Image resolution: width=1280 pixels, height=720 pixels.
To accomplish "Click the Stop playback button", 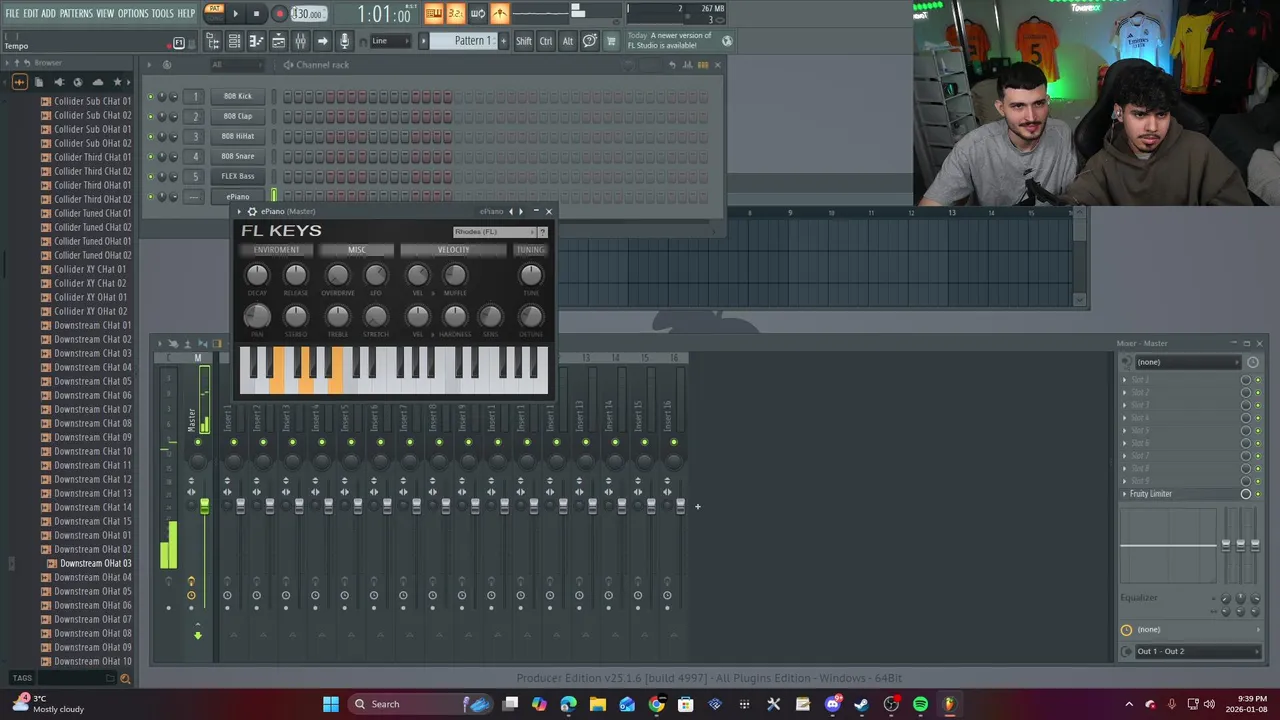I will [x=256, y=14].
